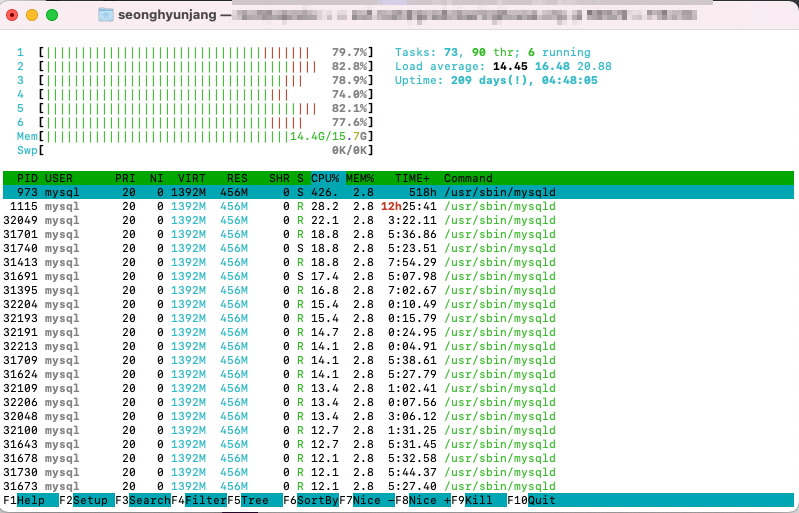Viewport: 799px width, 513px height.
Task: Click the CPU 1 usage meter at 79.7%
Action: [x=195, y=52]
